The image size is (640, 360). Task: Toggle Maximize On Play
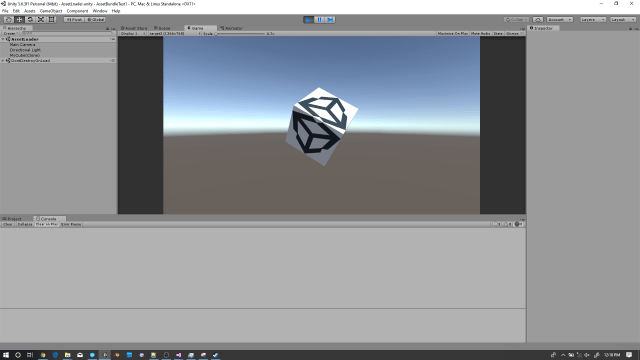[453, 33]
